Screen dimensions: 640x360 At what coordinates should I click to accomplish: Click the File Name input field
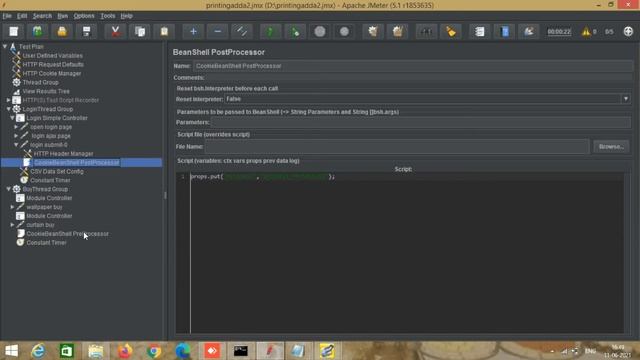point(397,147)
